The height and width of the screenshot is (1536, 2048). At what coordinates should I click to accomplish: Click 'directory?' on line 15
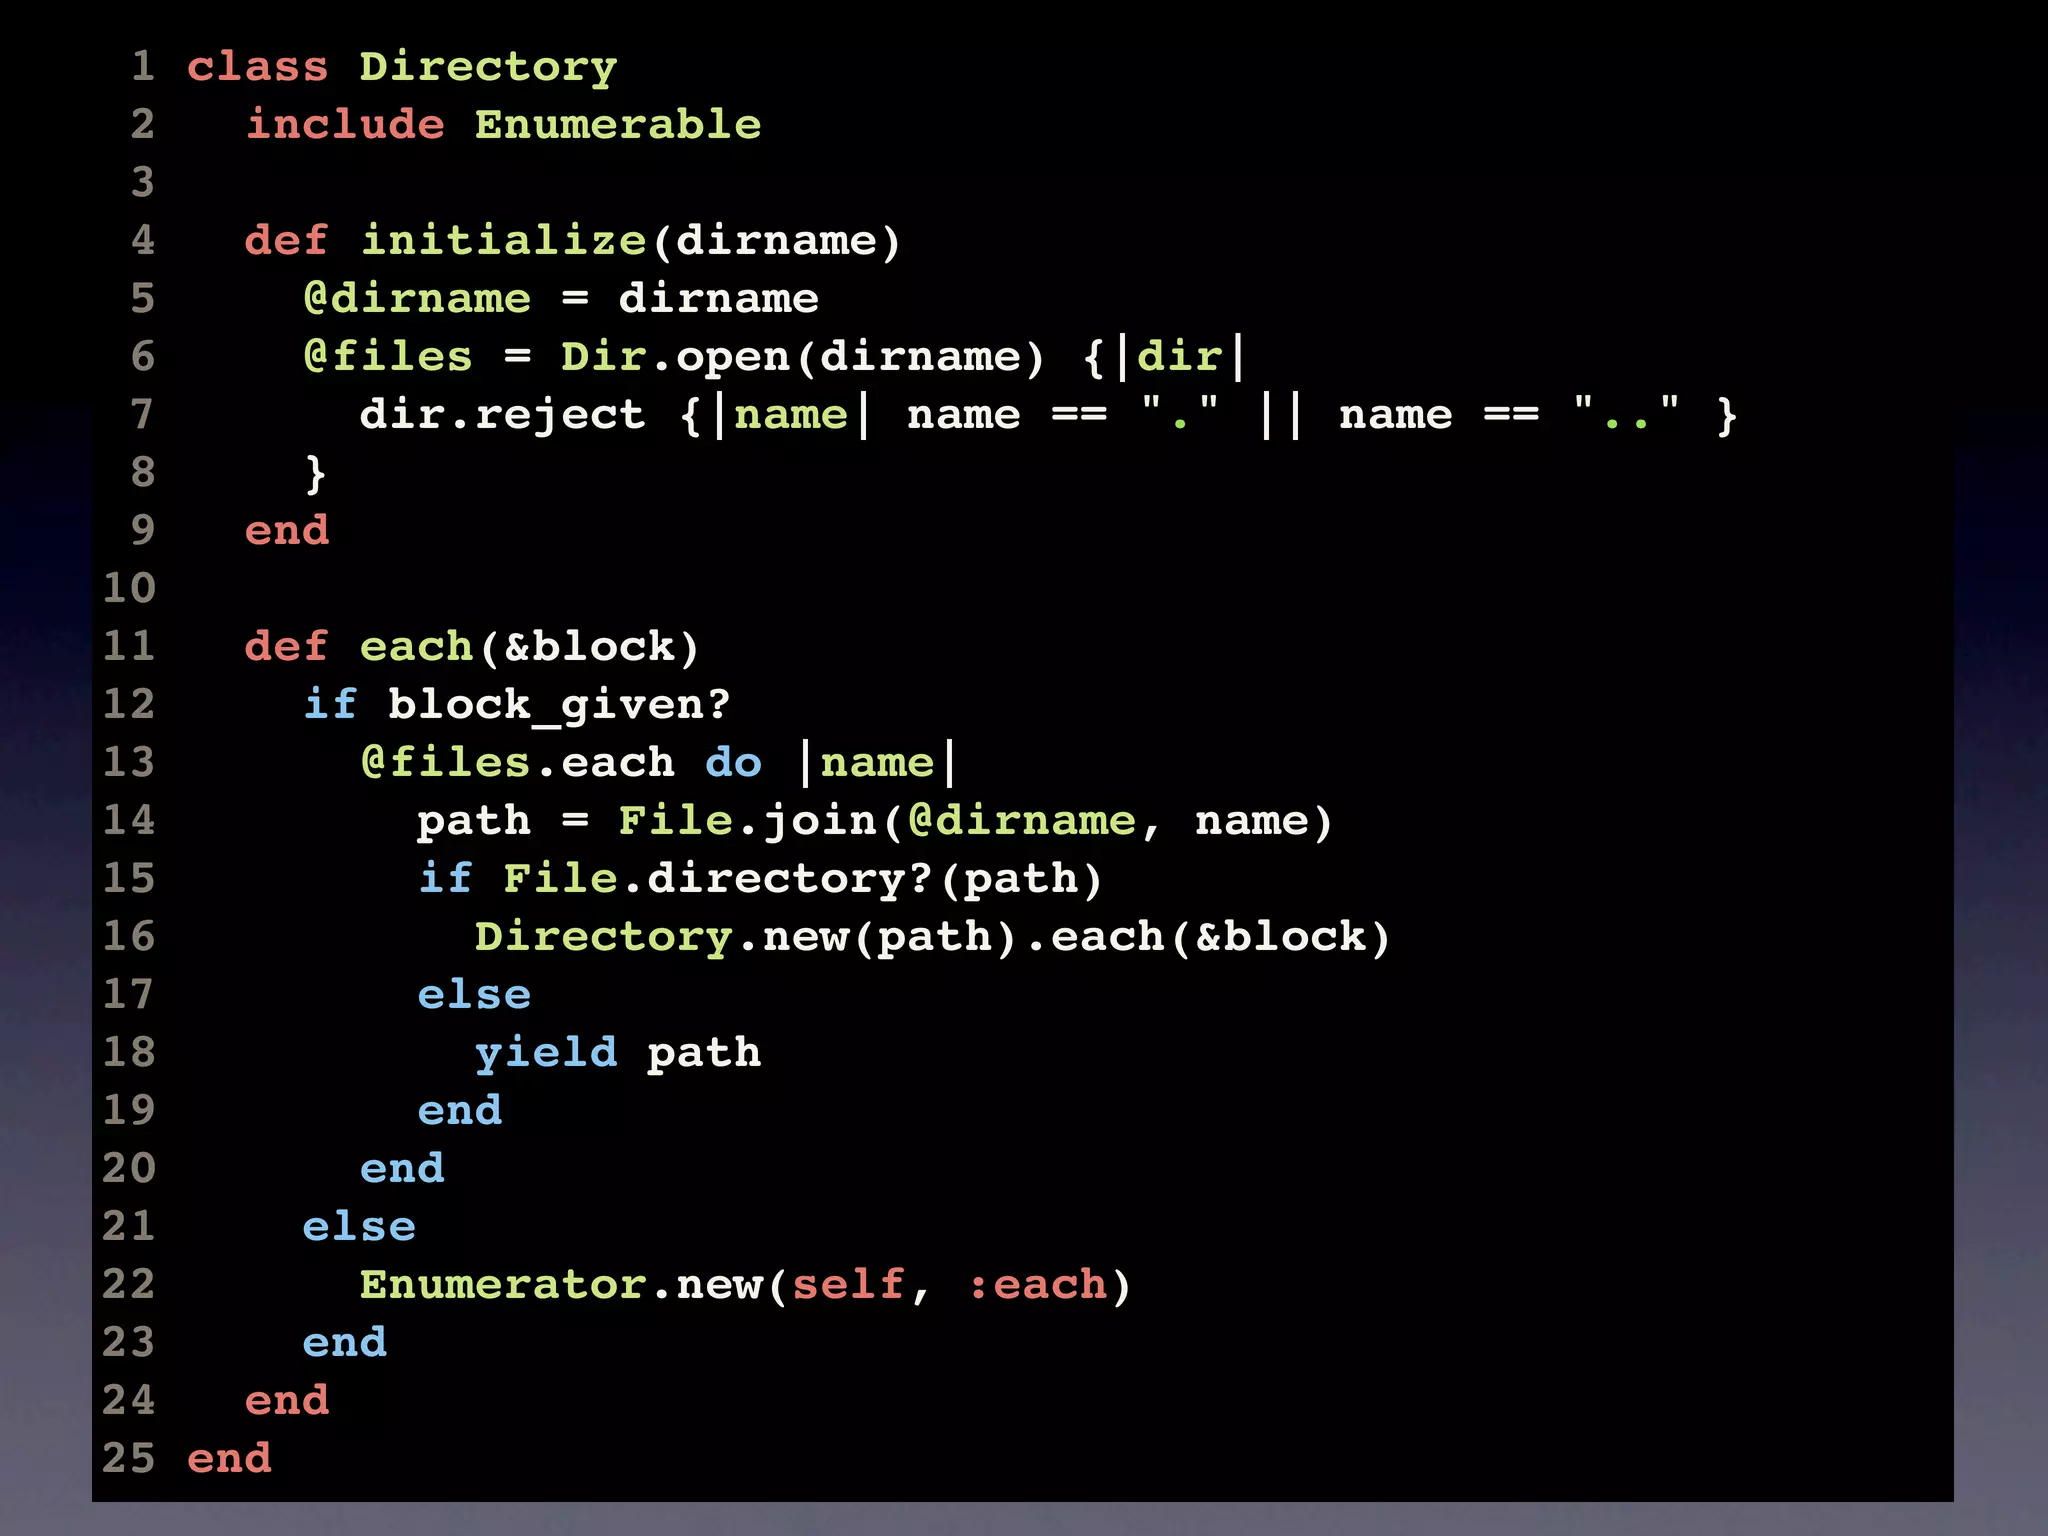tap(791, 880)
